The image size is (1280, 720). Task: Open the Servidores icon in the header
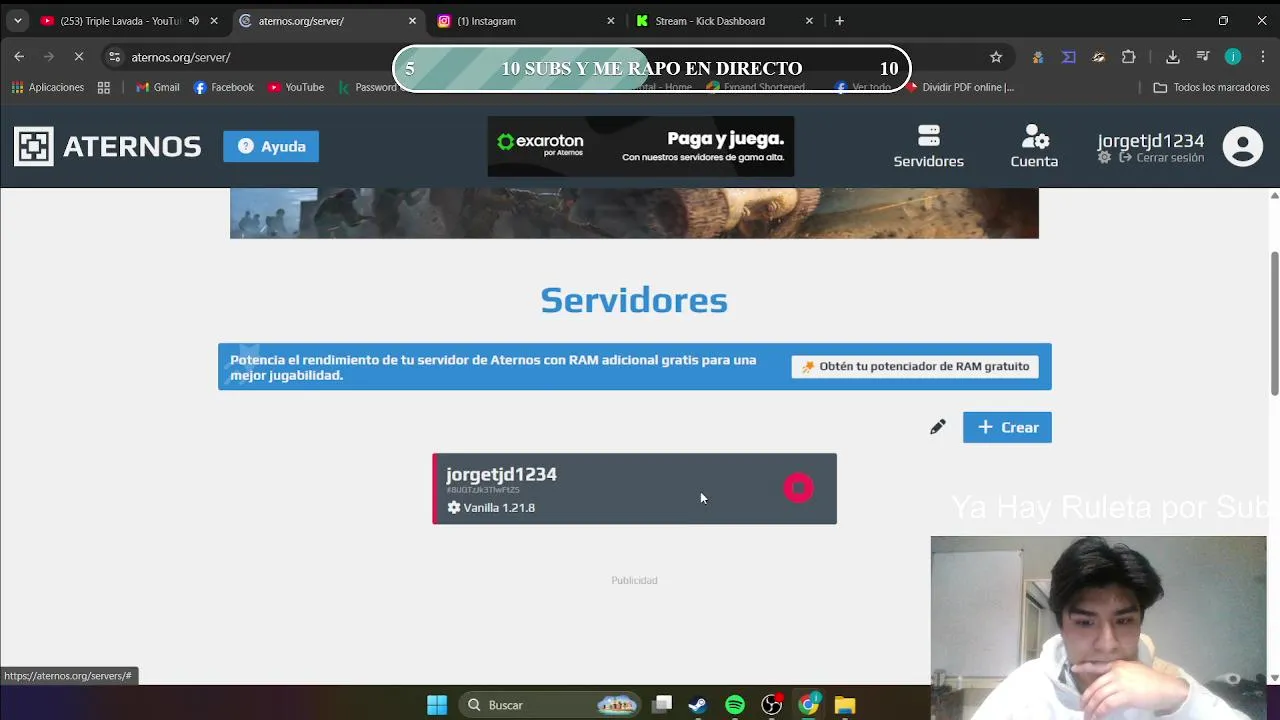pyautogui.click(x=928, y=146)
